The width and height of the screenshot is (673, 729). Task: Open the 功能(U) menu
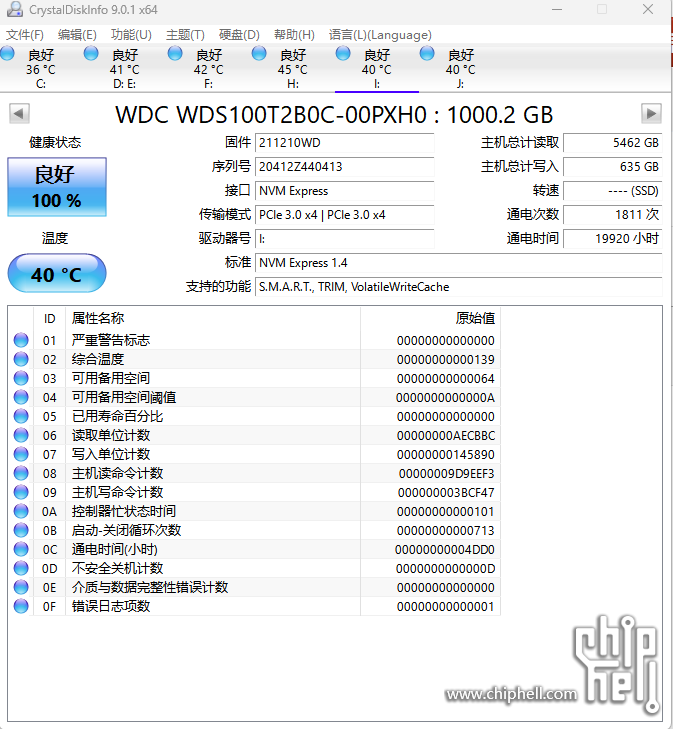point(131,35)
